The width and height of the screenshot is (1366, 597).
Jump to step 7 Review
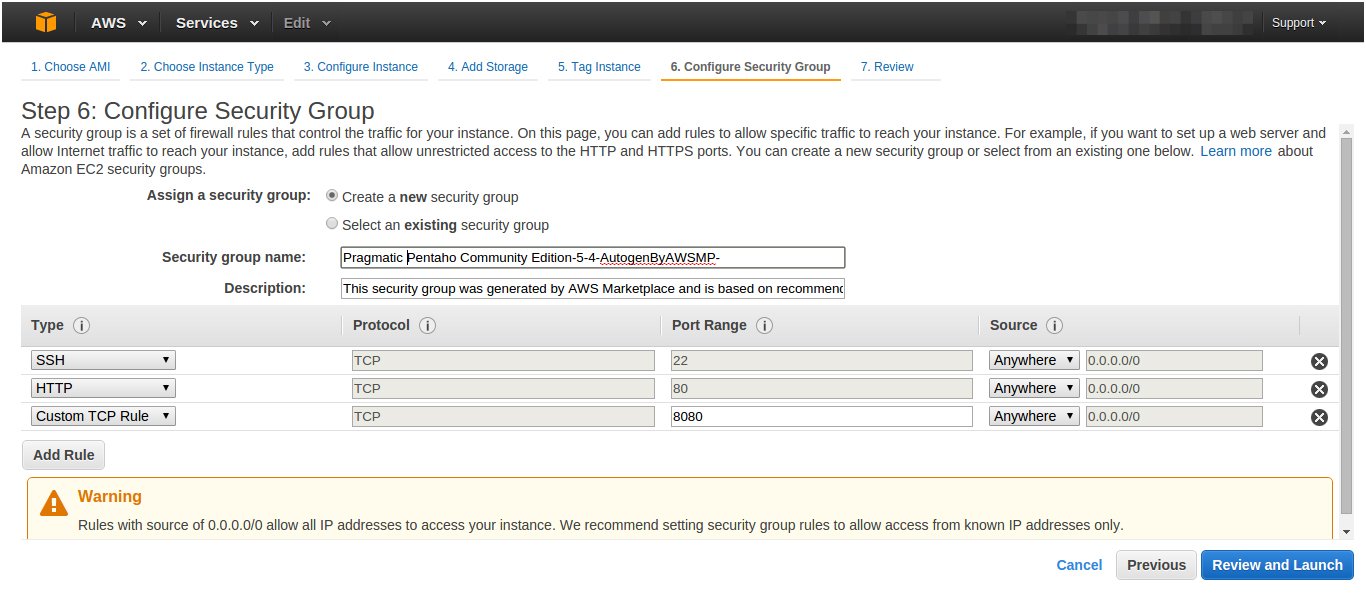point(887,67)
